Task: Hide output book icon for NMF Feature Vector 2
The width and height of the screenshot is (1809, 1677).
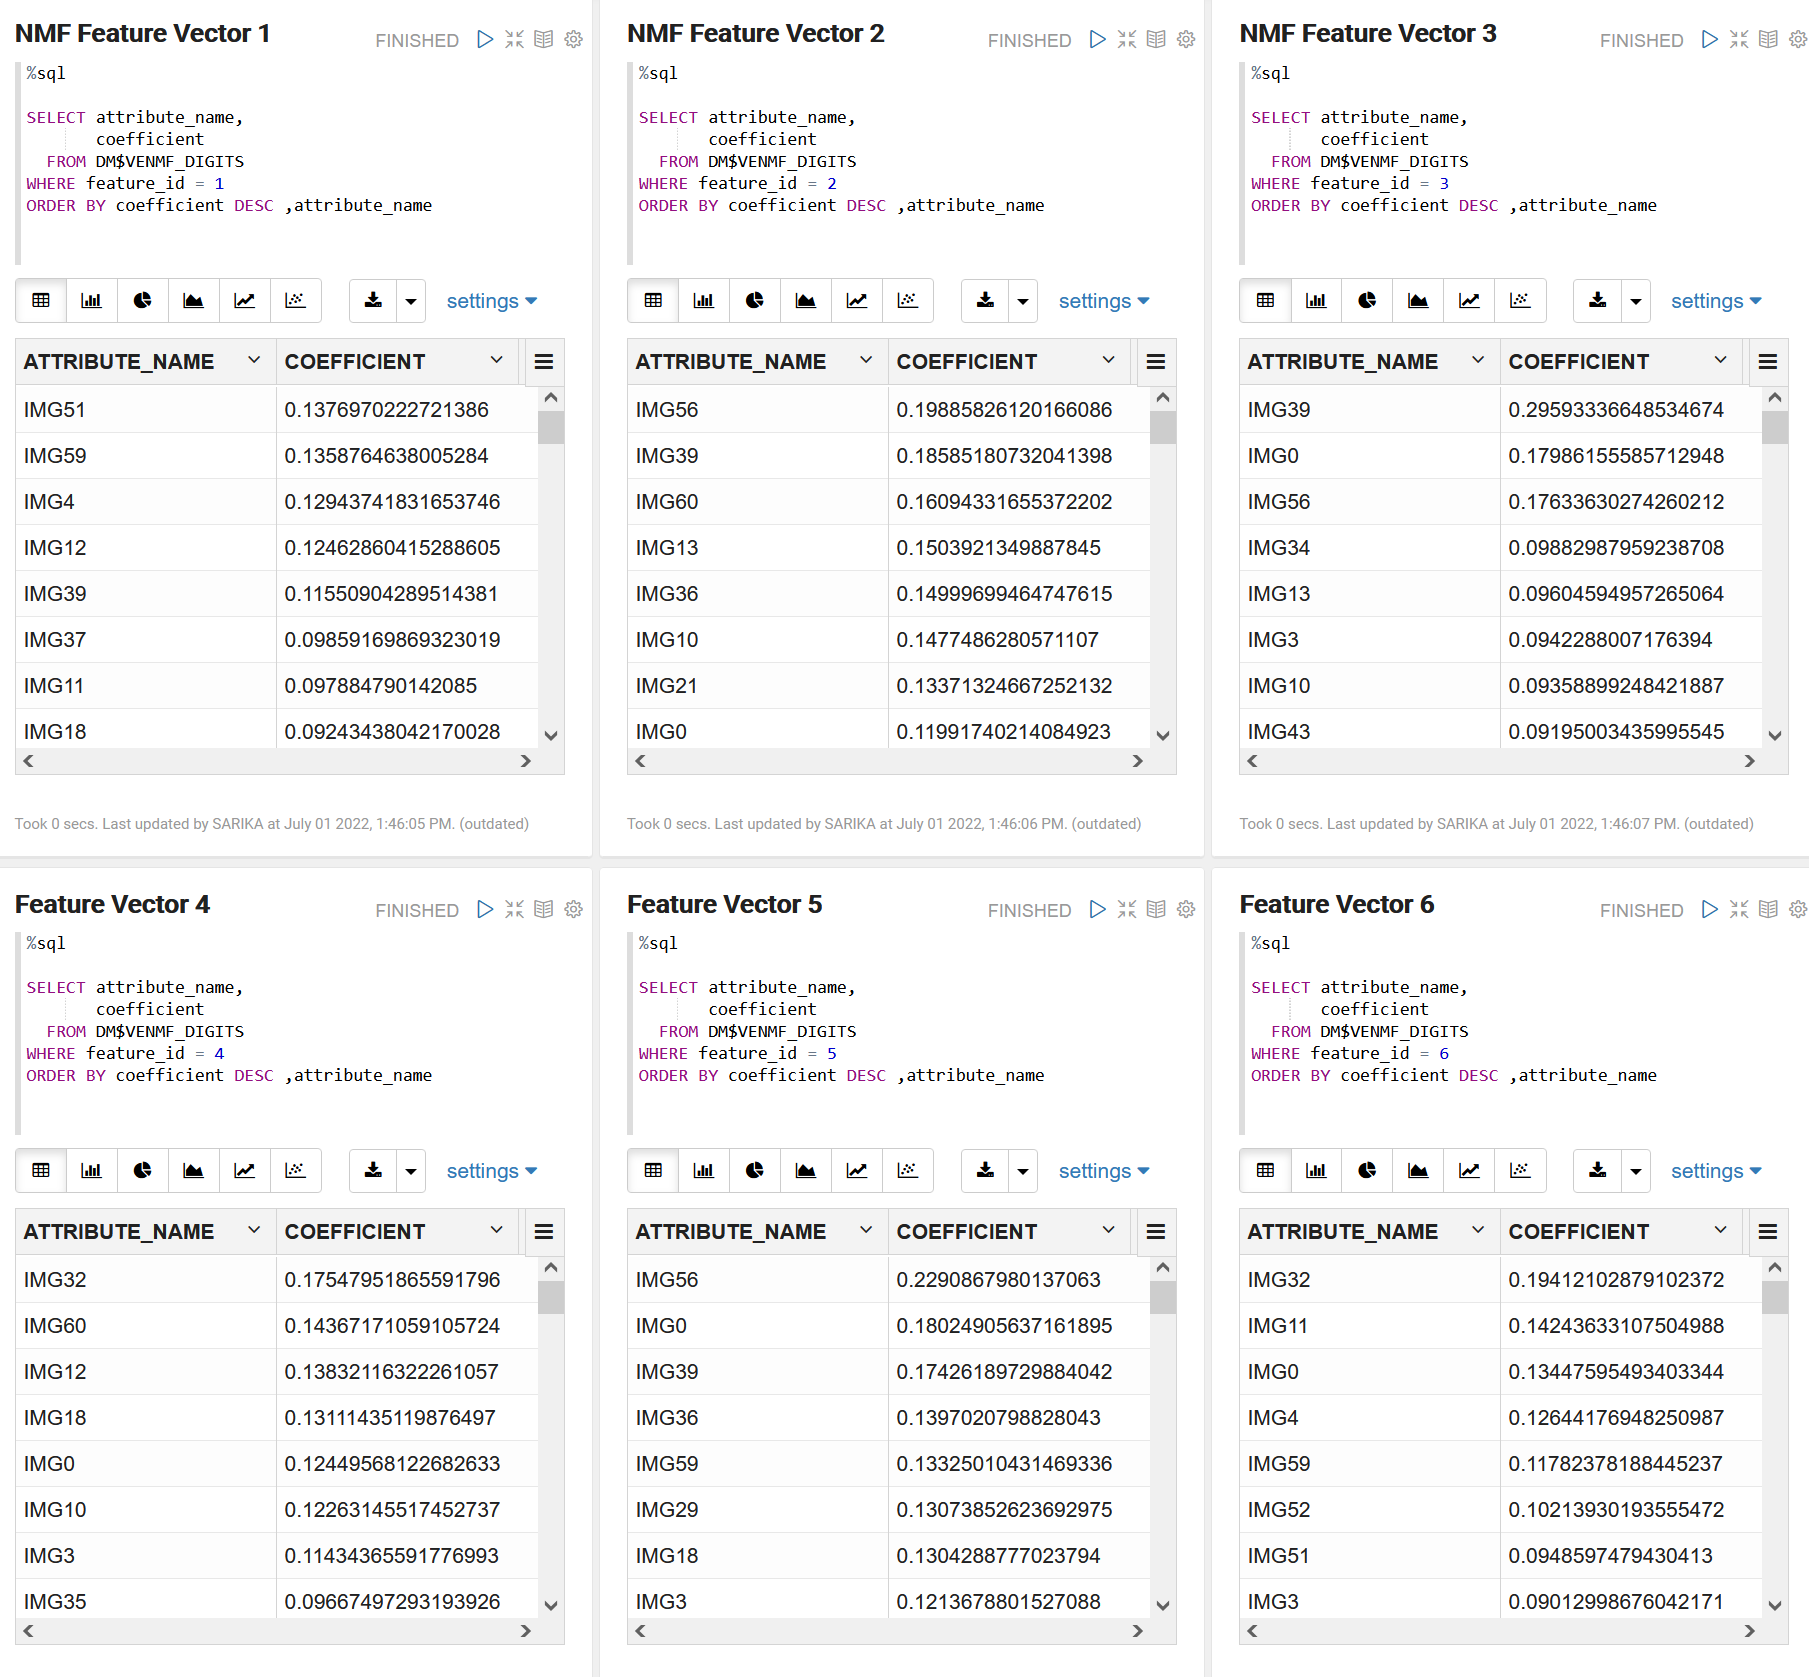Action: 1156,39
